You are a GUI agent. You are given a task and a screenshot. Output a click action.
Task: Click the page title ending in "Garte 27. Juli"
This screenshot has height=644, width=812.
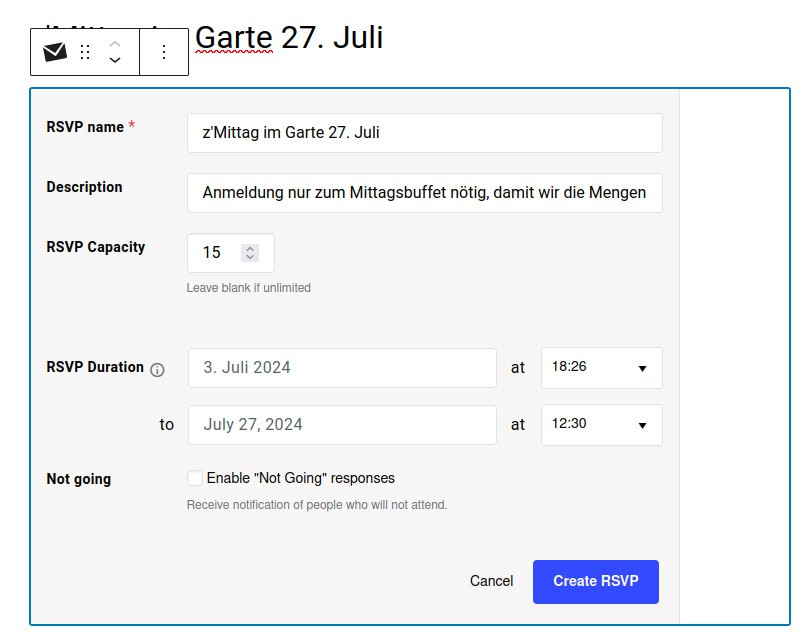click(x=288, y=37)
